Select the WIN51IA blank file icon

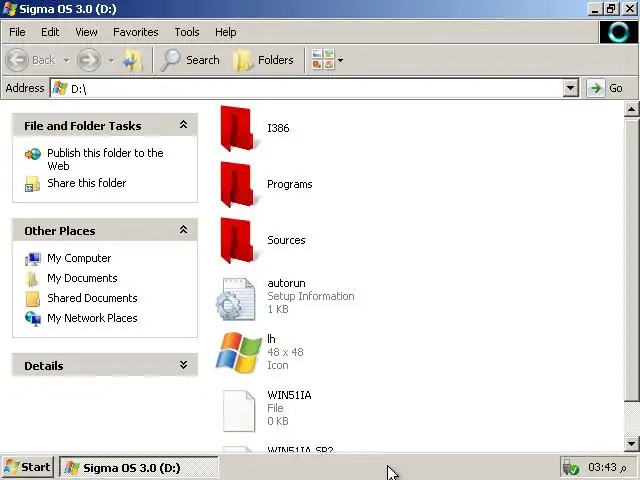[239, 411]
